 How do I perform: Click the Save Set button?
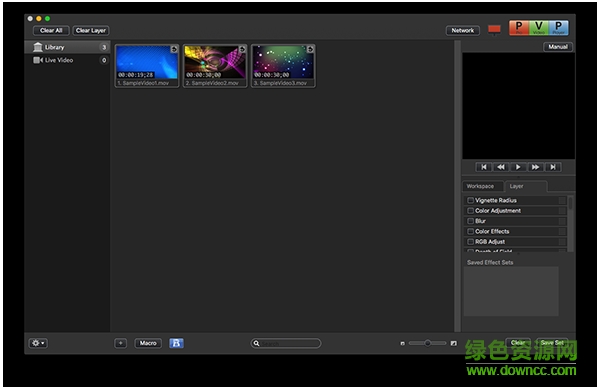(x=552, y=343)
